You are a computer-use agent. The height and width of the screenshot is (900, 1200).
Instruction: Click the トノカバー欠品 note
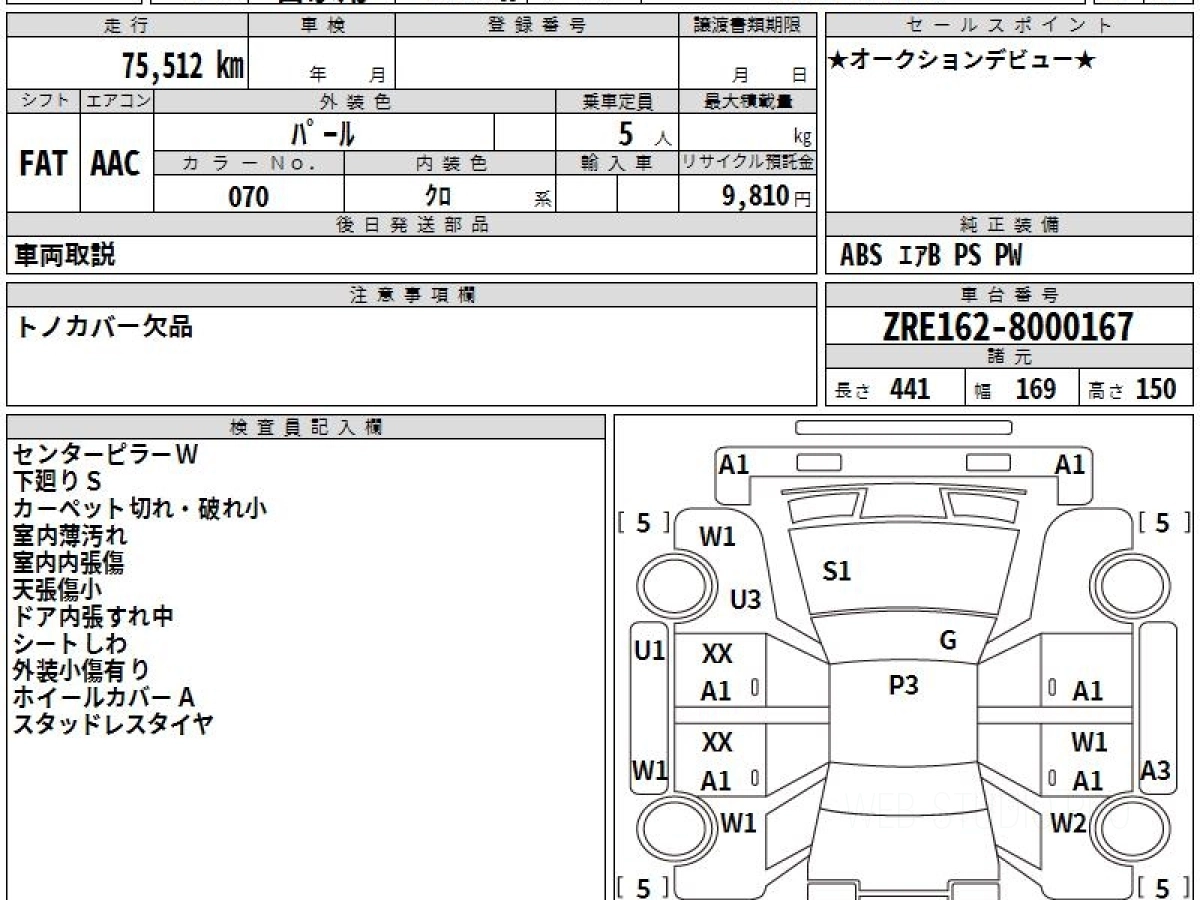(104, 326)
